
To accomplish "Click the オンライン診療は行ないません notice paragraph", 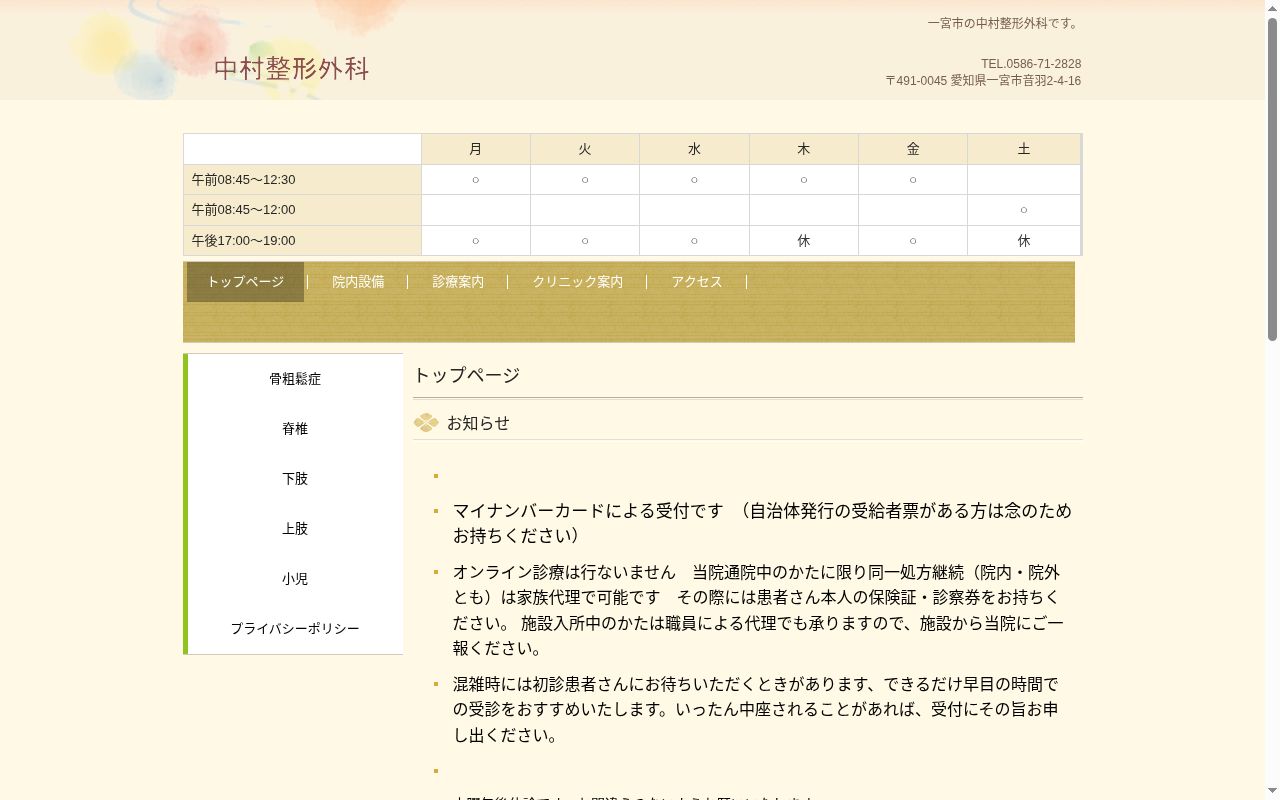I will point(758,610).
